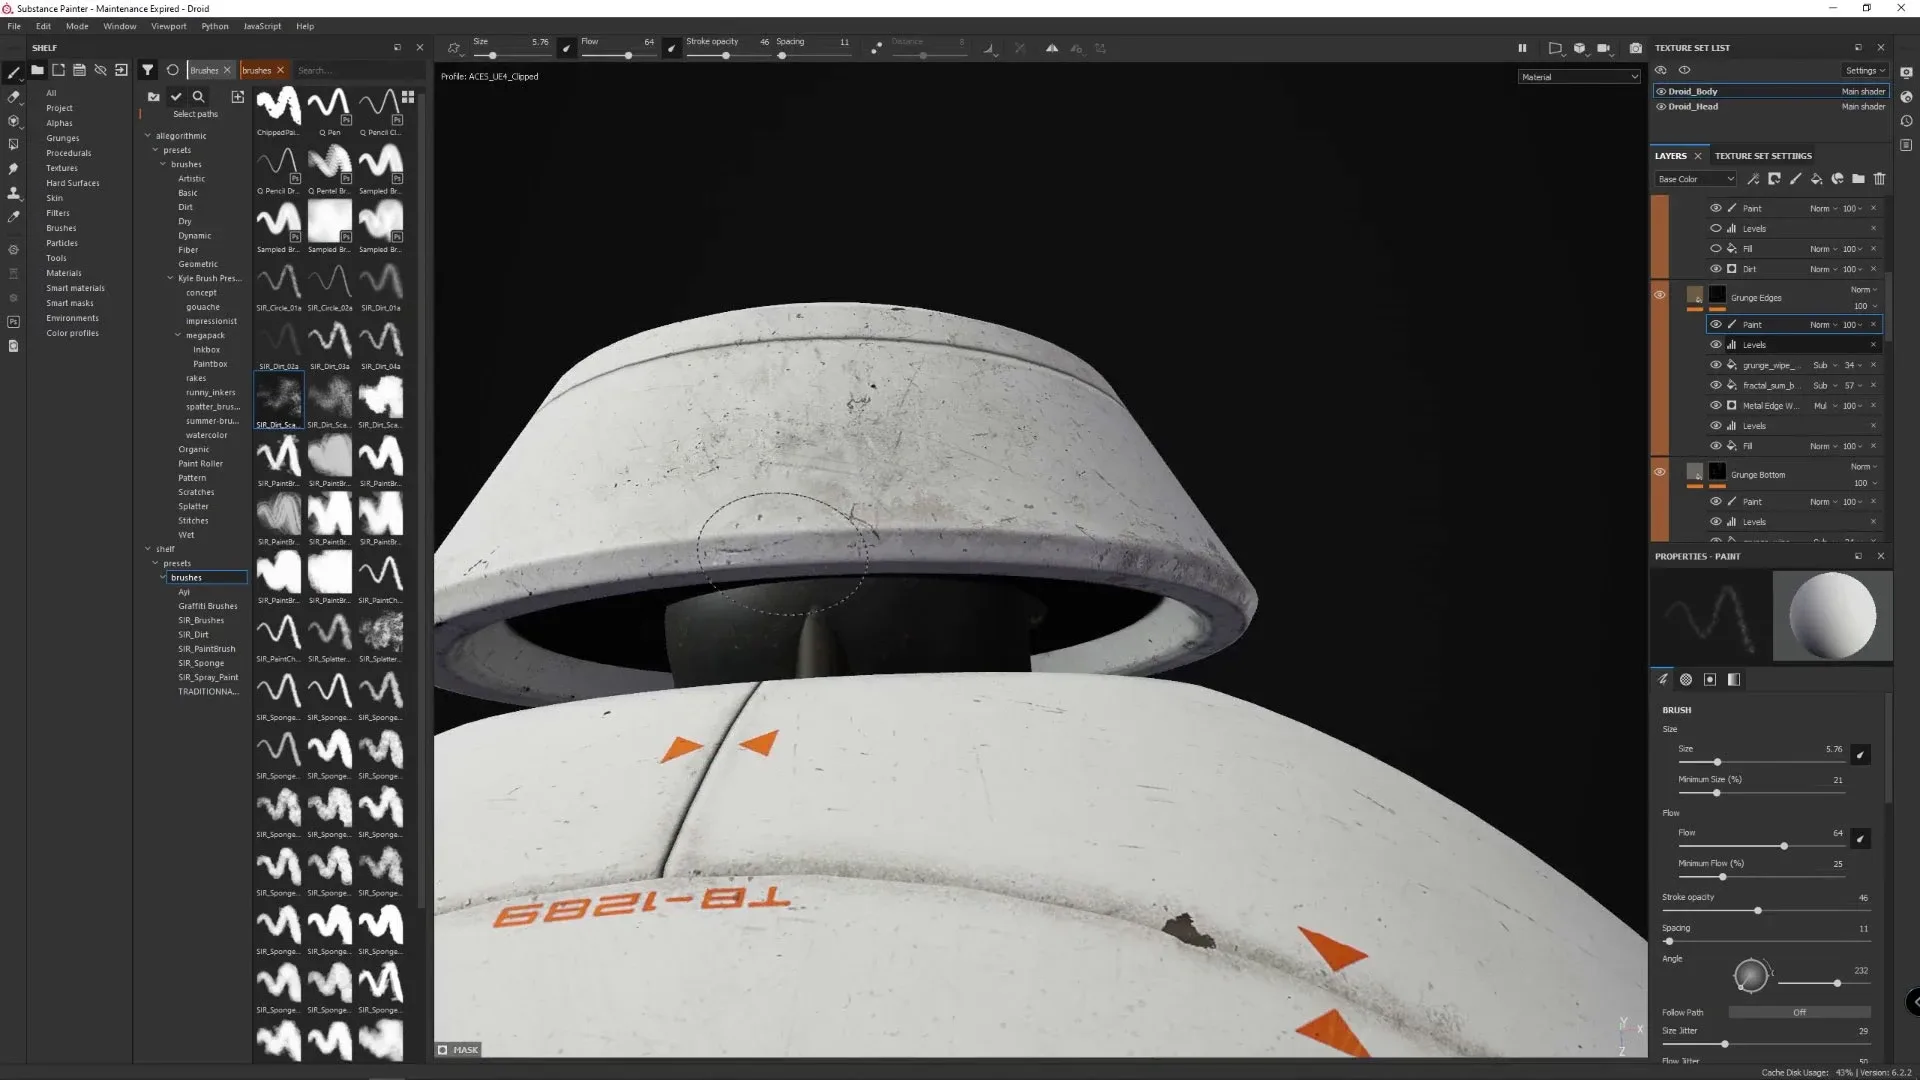Click the Shelf import resources icon

click(x=121, y=70)
